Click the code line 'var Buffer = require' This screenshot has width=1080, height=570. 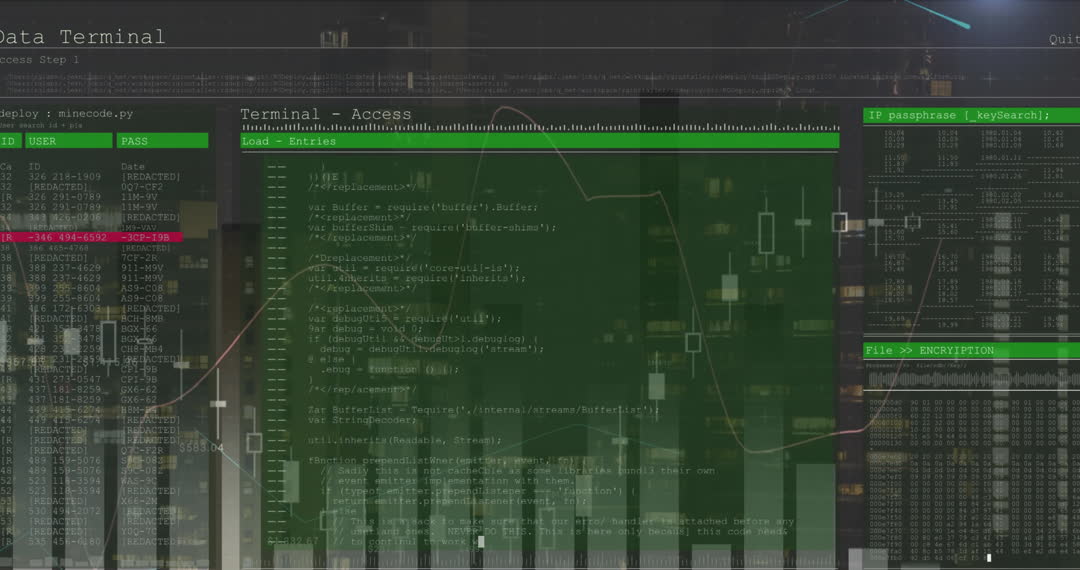click(422, 207)
